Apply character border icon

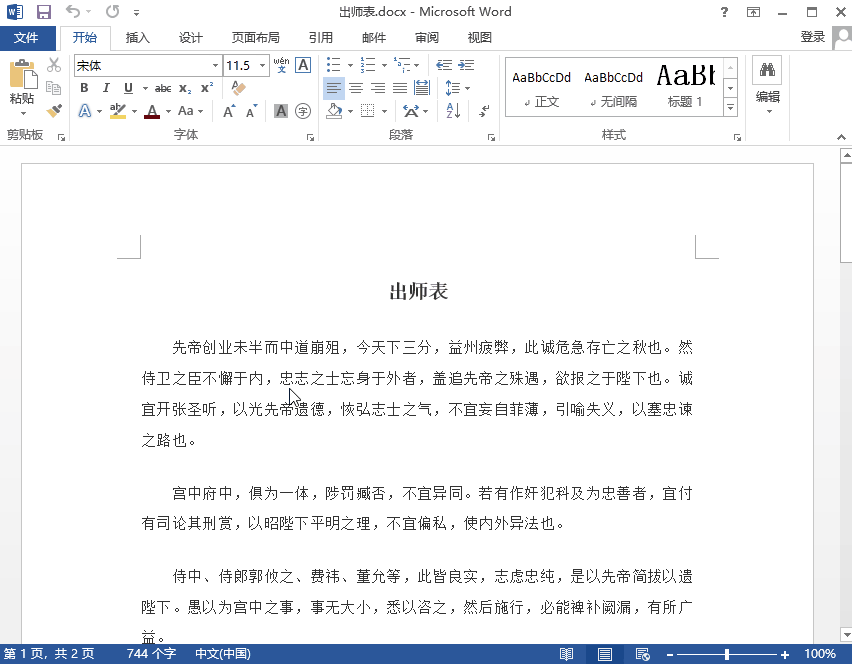[303, 65]
